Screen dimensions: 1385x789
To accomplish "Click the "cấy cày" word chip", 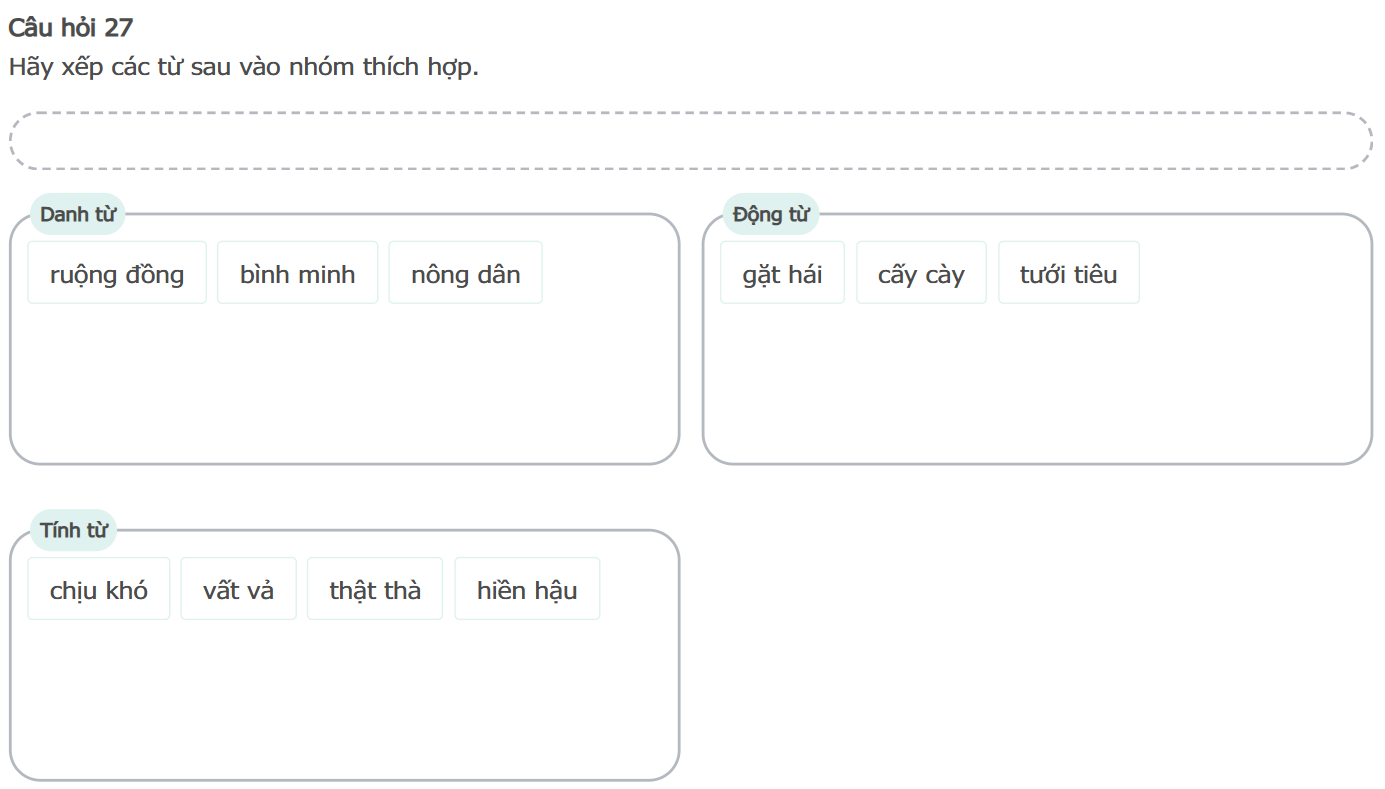I will 921,273.
